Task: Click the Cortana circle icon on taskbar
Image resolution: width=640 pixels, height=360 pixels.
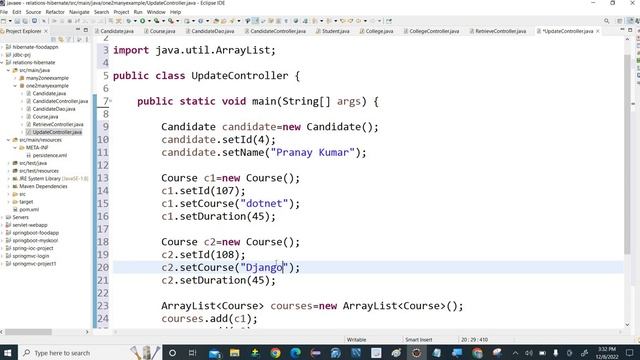Action: tap(172, 353)
